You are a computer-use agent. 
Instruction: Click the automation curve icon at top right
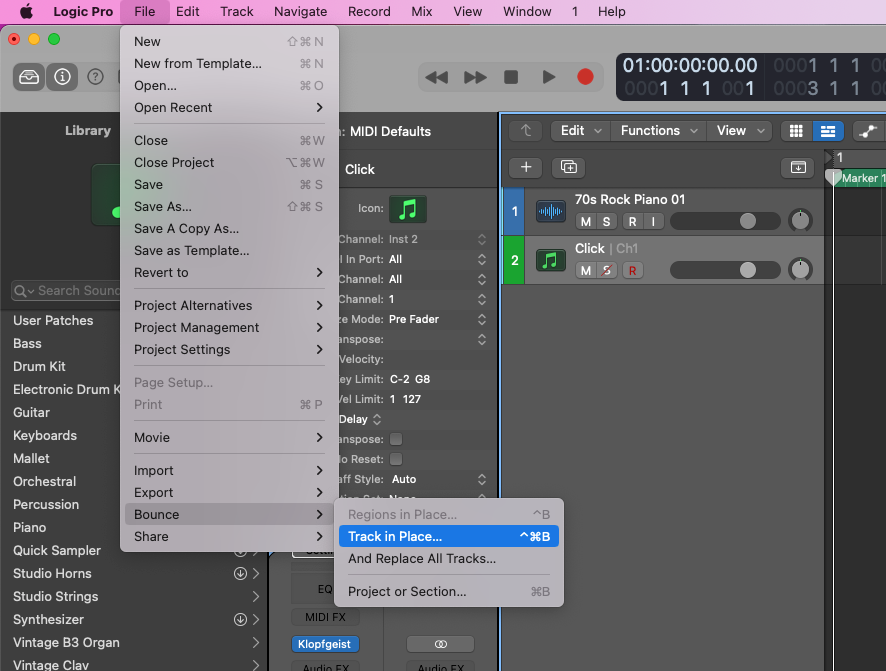pyautogui.click(x=868, y=131)
